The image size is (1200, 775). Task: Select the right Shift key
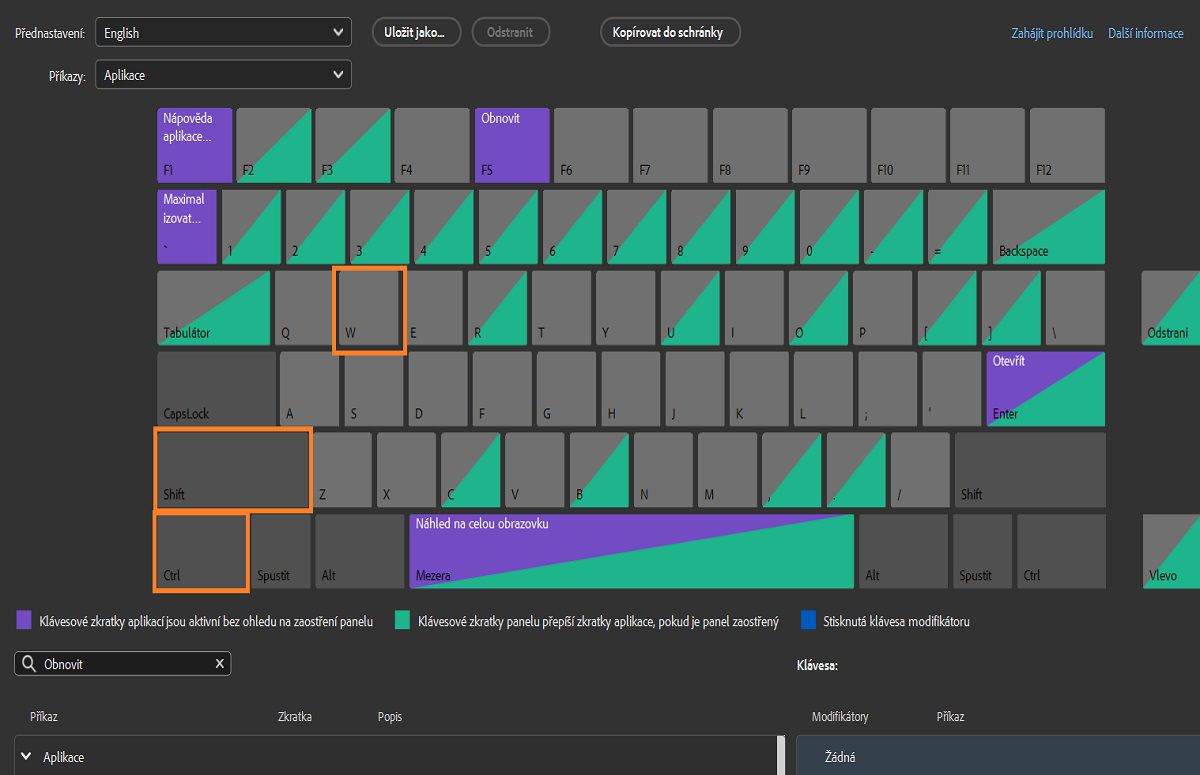(1030, 470)
